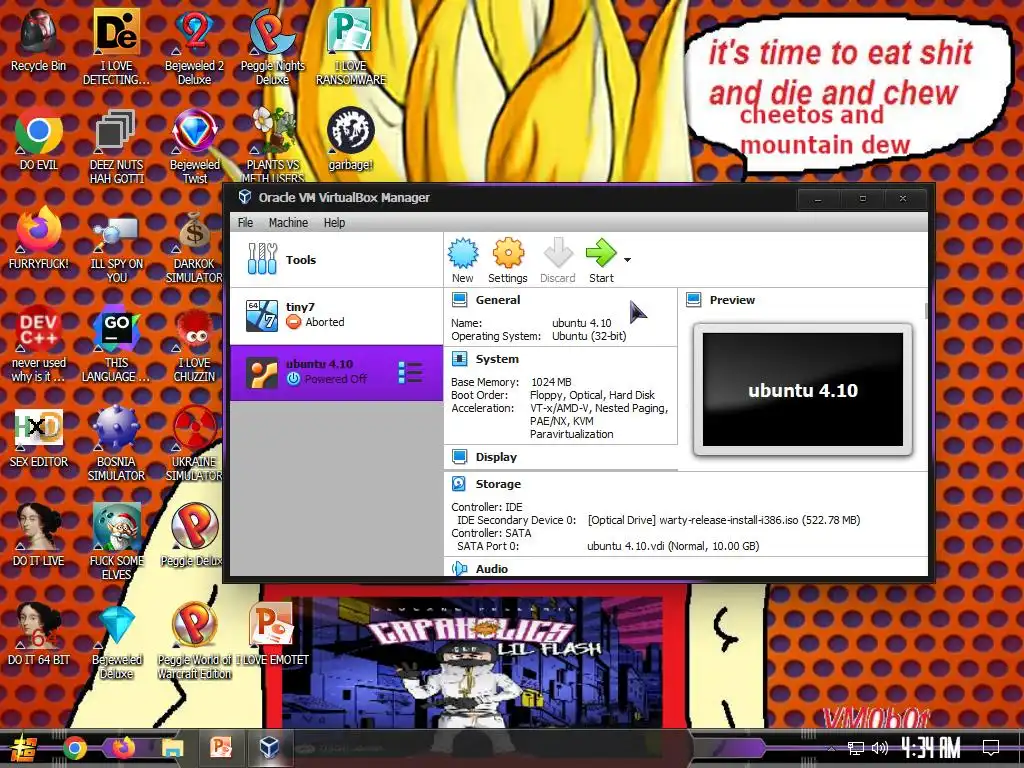1024x768 pixels.
Task: Select the I LOVE RANSOMWARE desktop icon
Action: (x=351, y=47)
